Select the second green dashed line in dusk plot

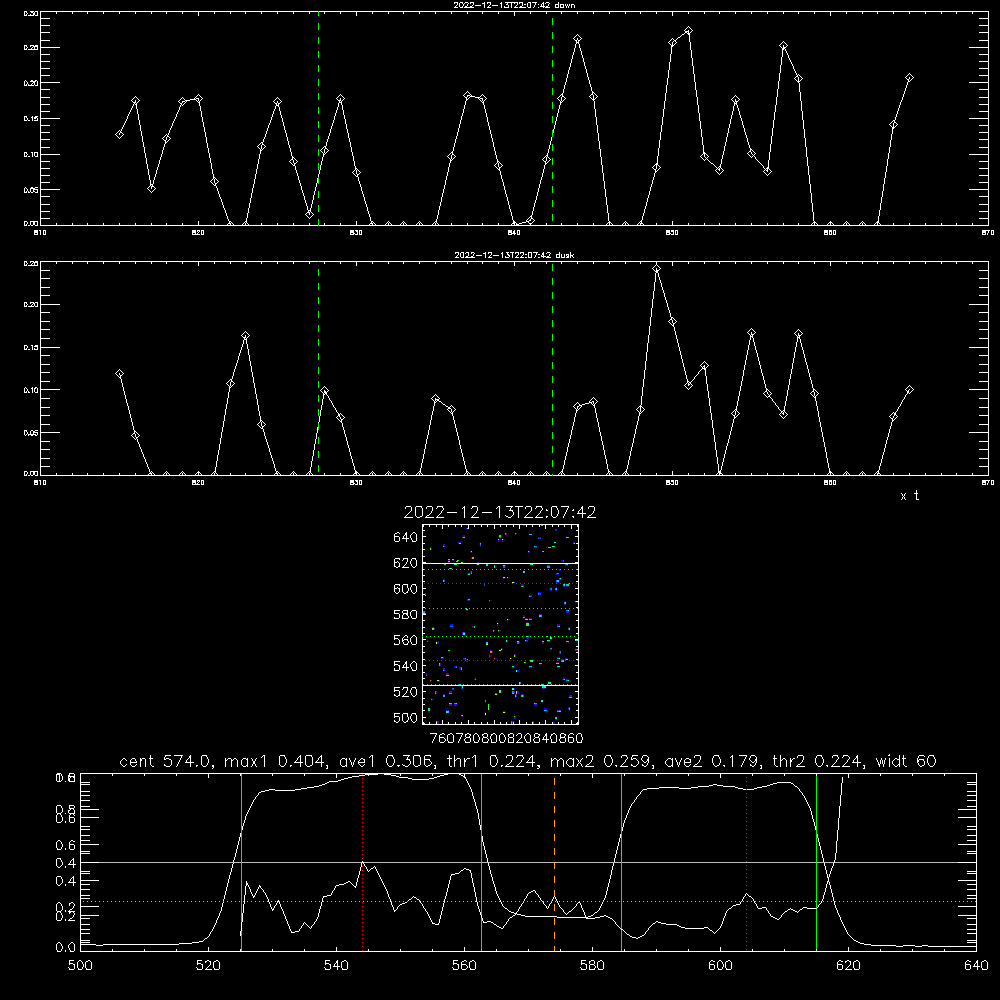point(552,369)
